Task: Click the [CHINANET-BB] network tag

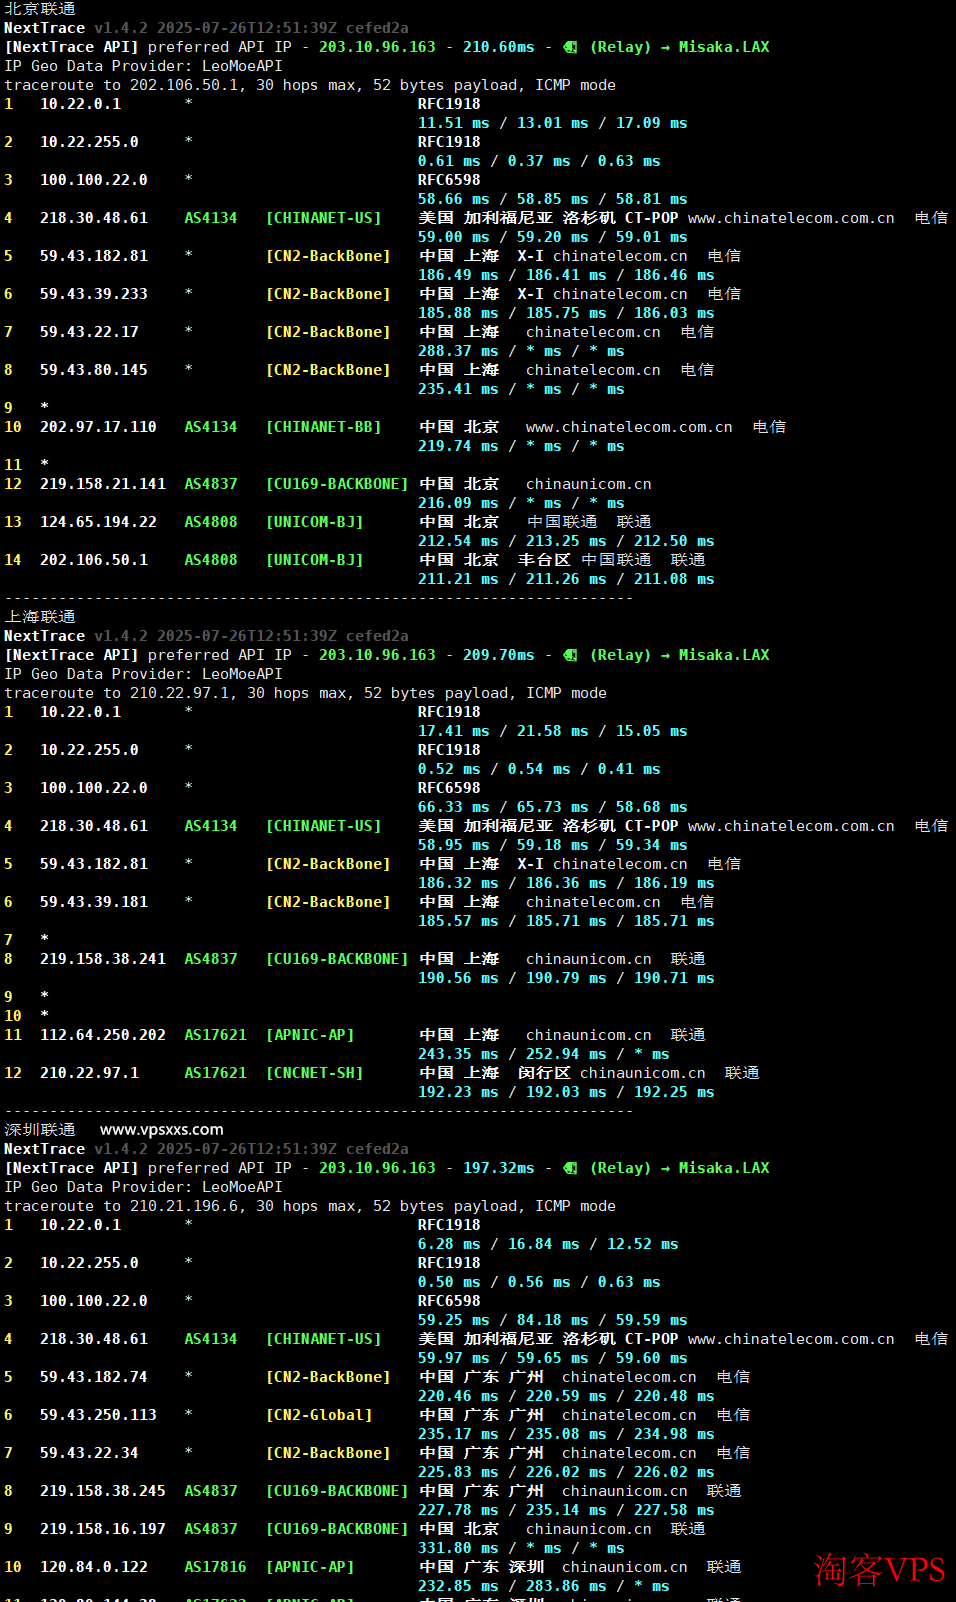Action: click(x=323, y=427)
